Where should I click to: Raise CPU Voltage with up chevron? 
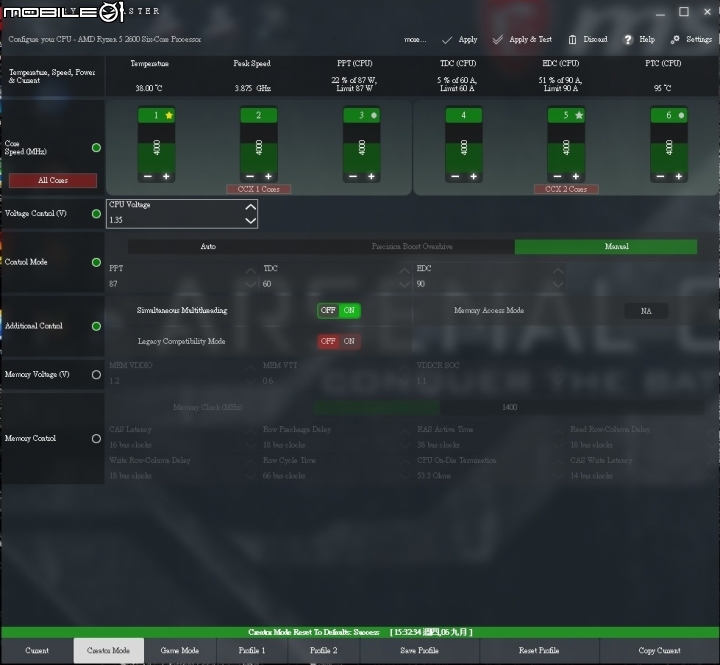pos(251,207)
